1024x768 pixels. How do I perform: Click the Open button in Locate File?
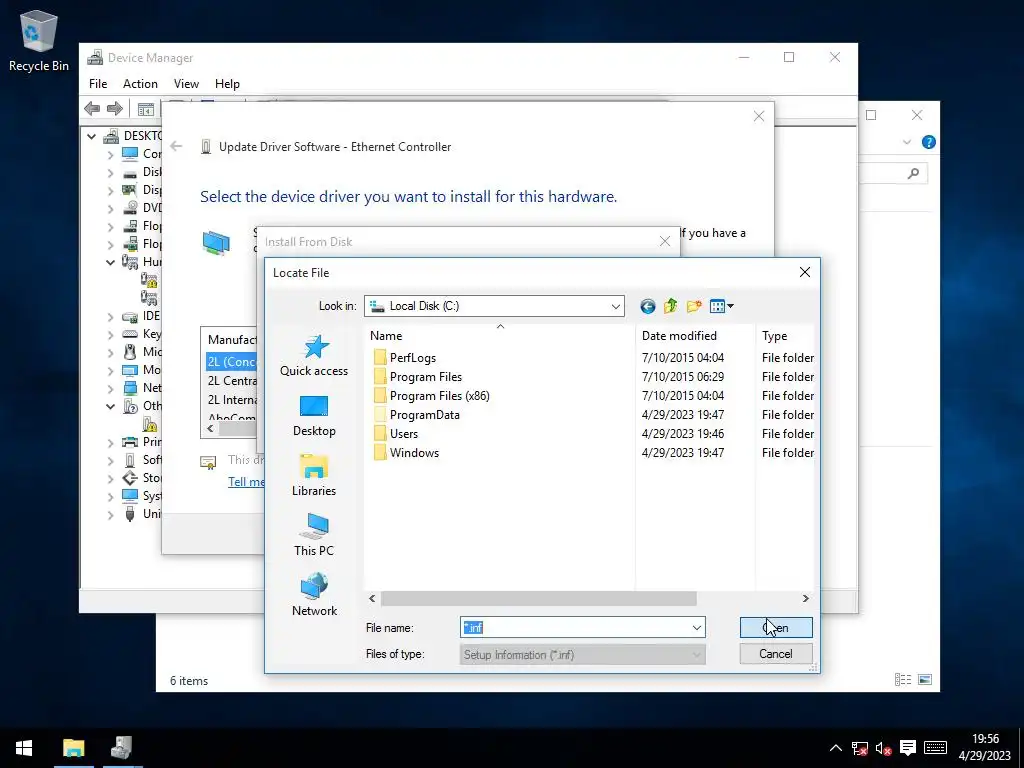tap(776, 628)
